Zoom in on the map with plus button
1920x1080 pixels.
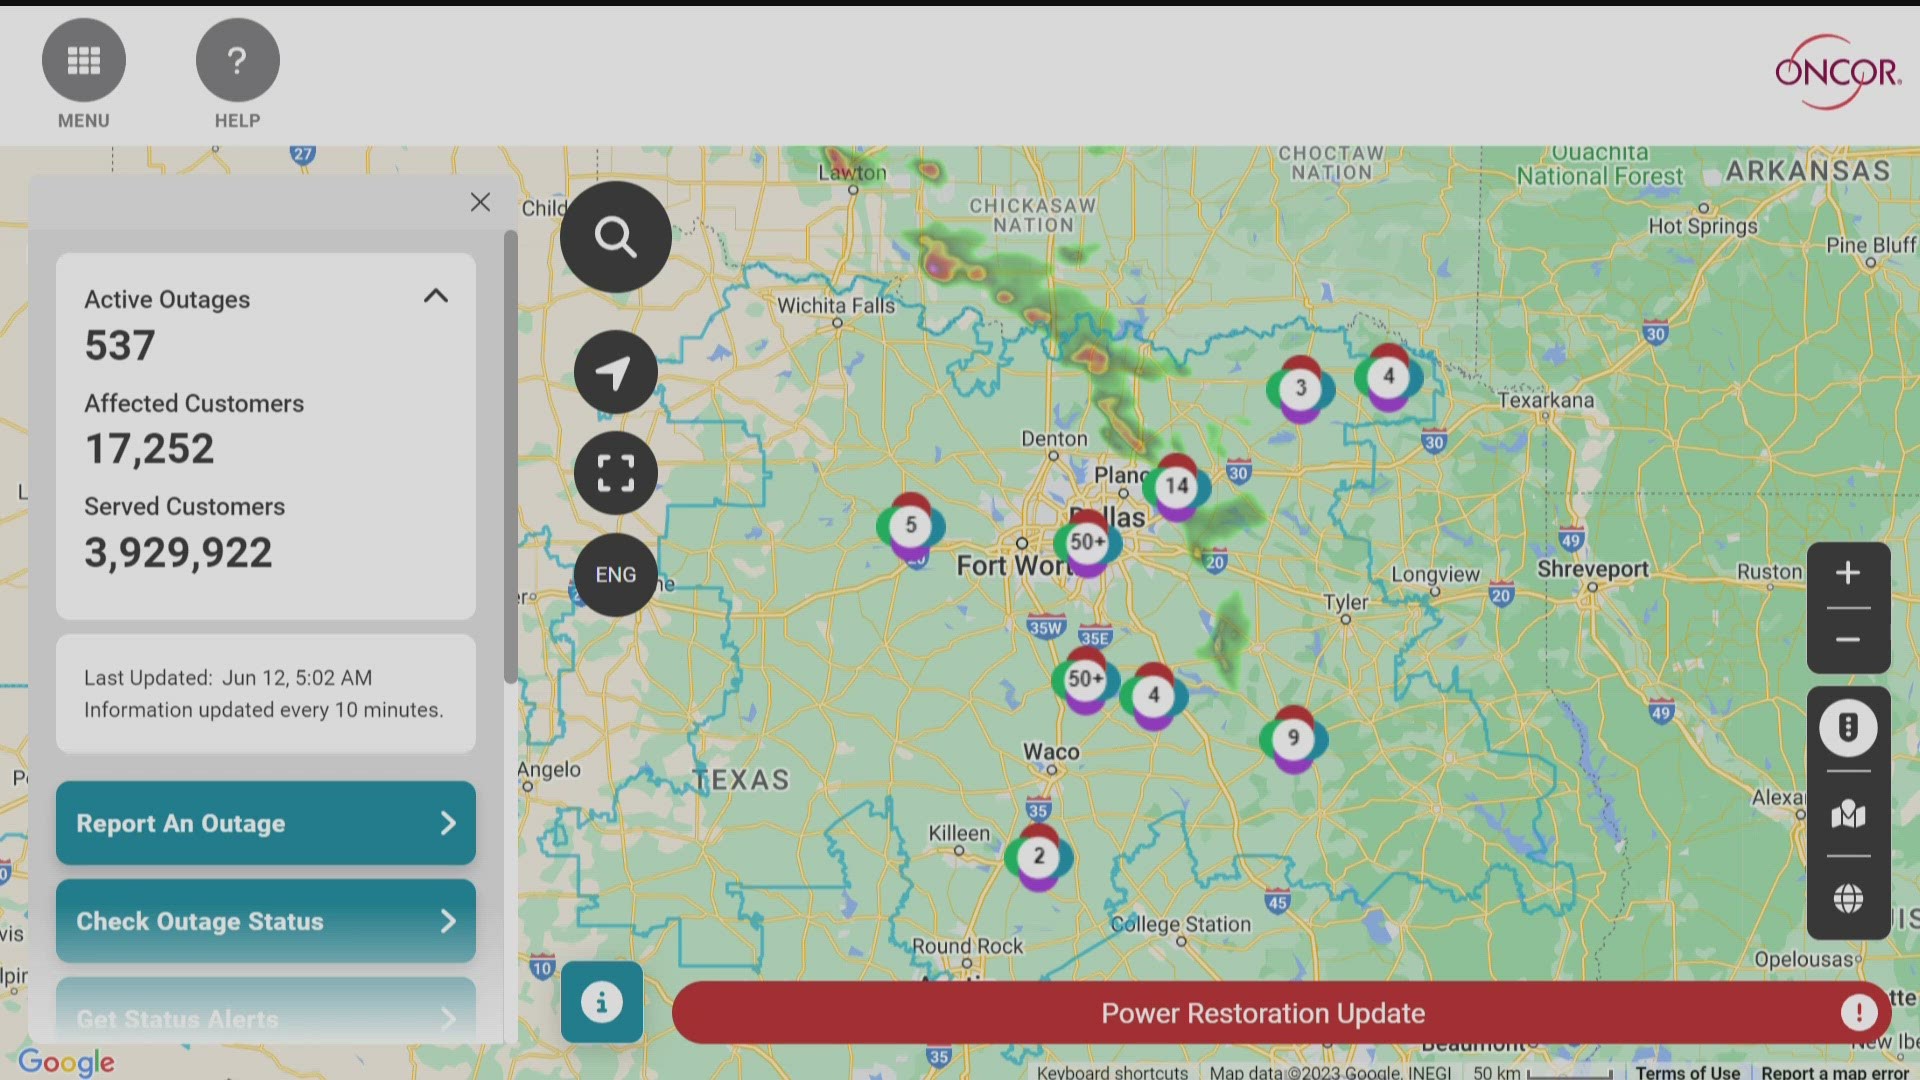point(1847,572)
